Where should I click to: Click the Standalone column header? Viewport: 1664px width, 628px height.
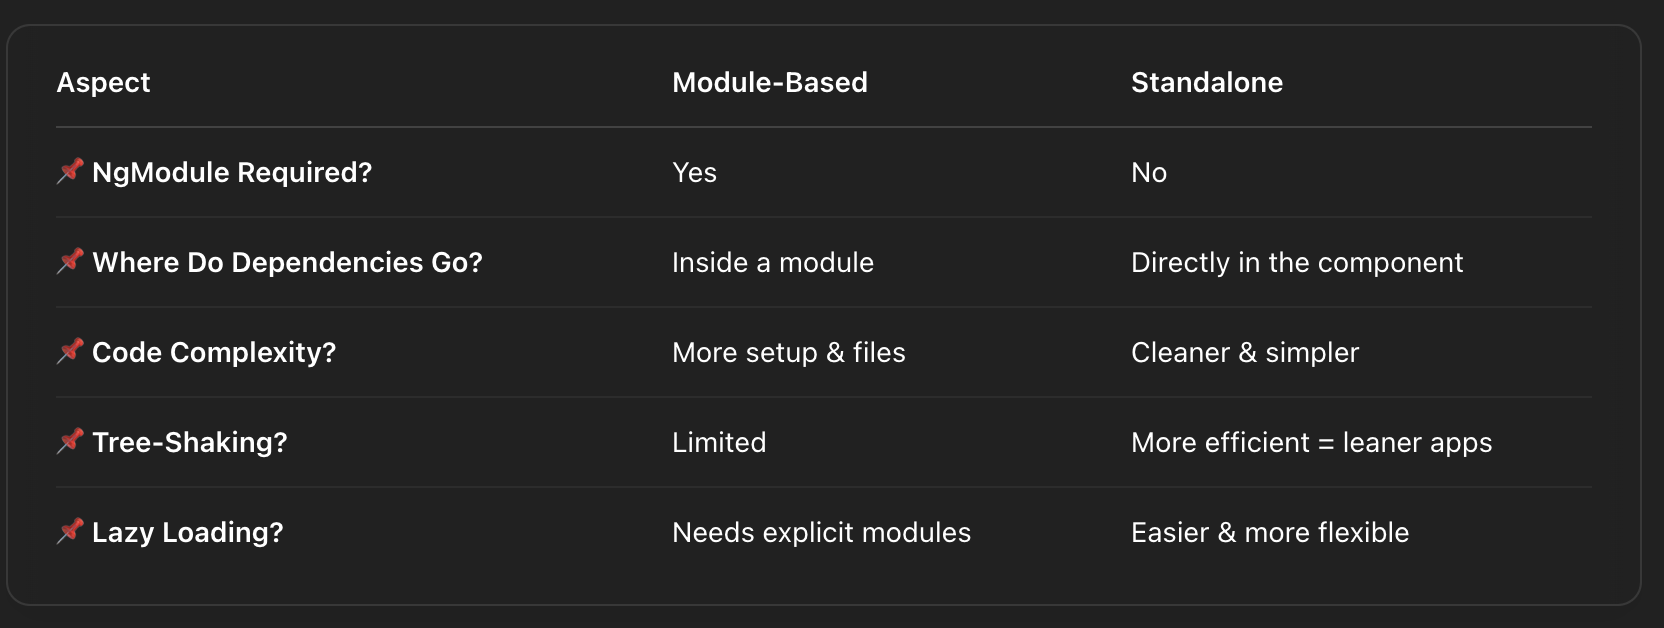(x=1206, y=82)
